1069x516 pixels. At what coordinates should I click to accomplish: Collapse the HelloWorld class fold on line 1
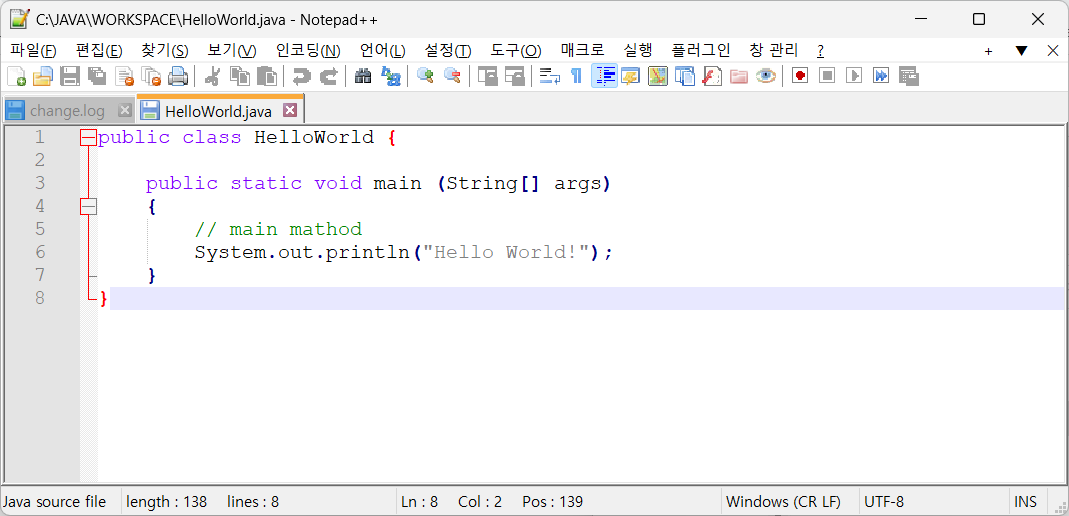point(89,138)
